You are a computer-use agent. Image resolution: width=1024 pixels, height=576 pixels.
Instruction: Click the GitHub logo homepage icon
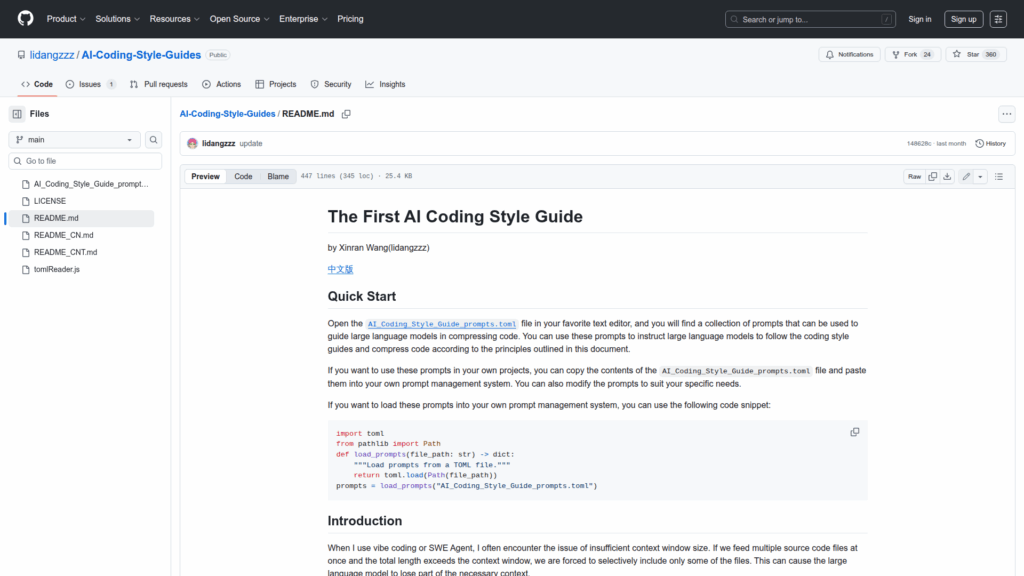coord(25,19)
